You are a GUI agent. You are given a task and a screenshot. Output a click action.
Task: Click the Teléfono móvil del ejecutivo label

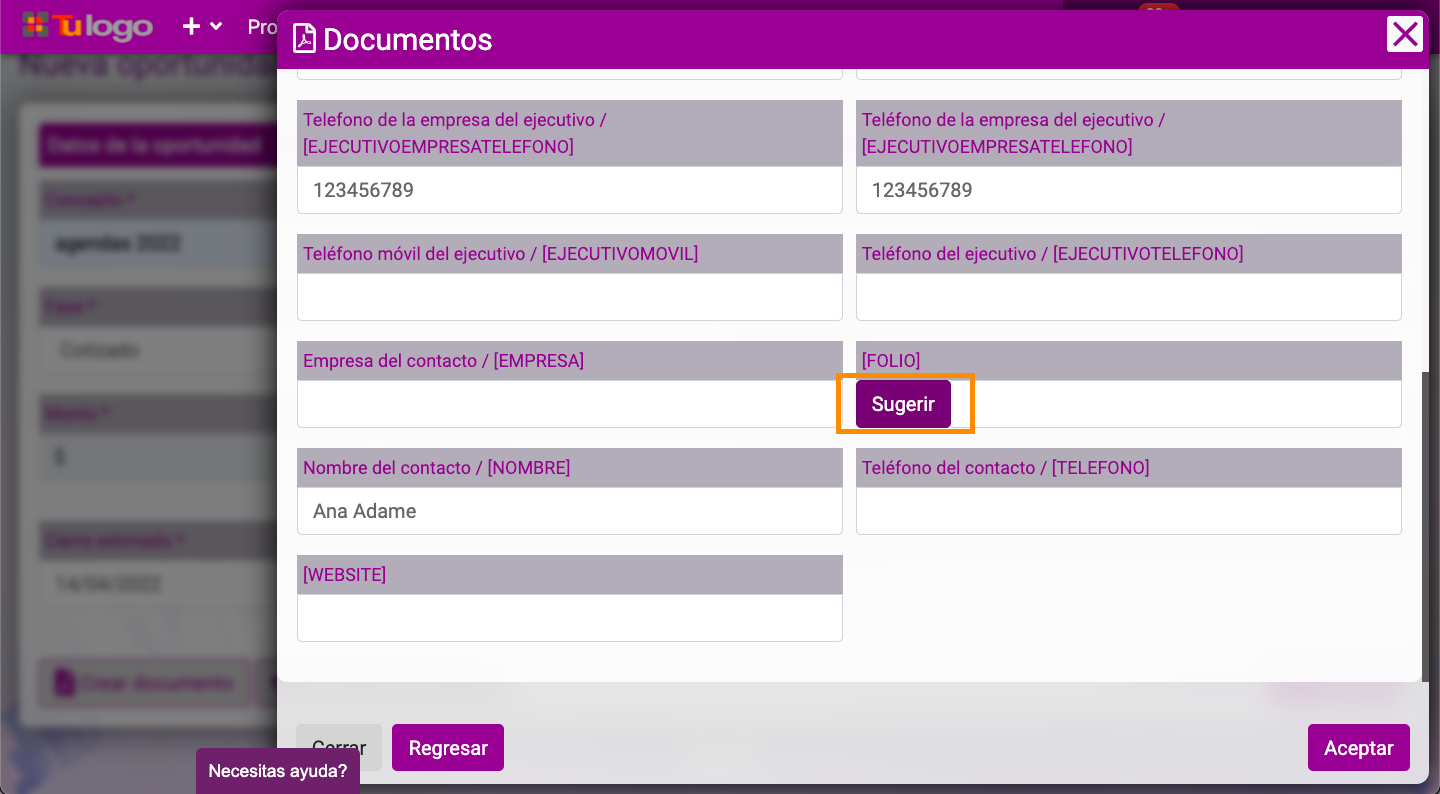tap(501, 254)
